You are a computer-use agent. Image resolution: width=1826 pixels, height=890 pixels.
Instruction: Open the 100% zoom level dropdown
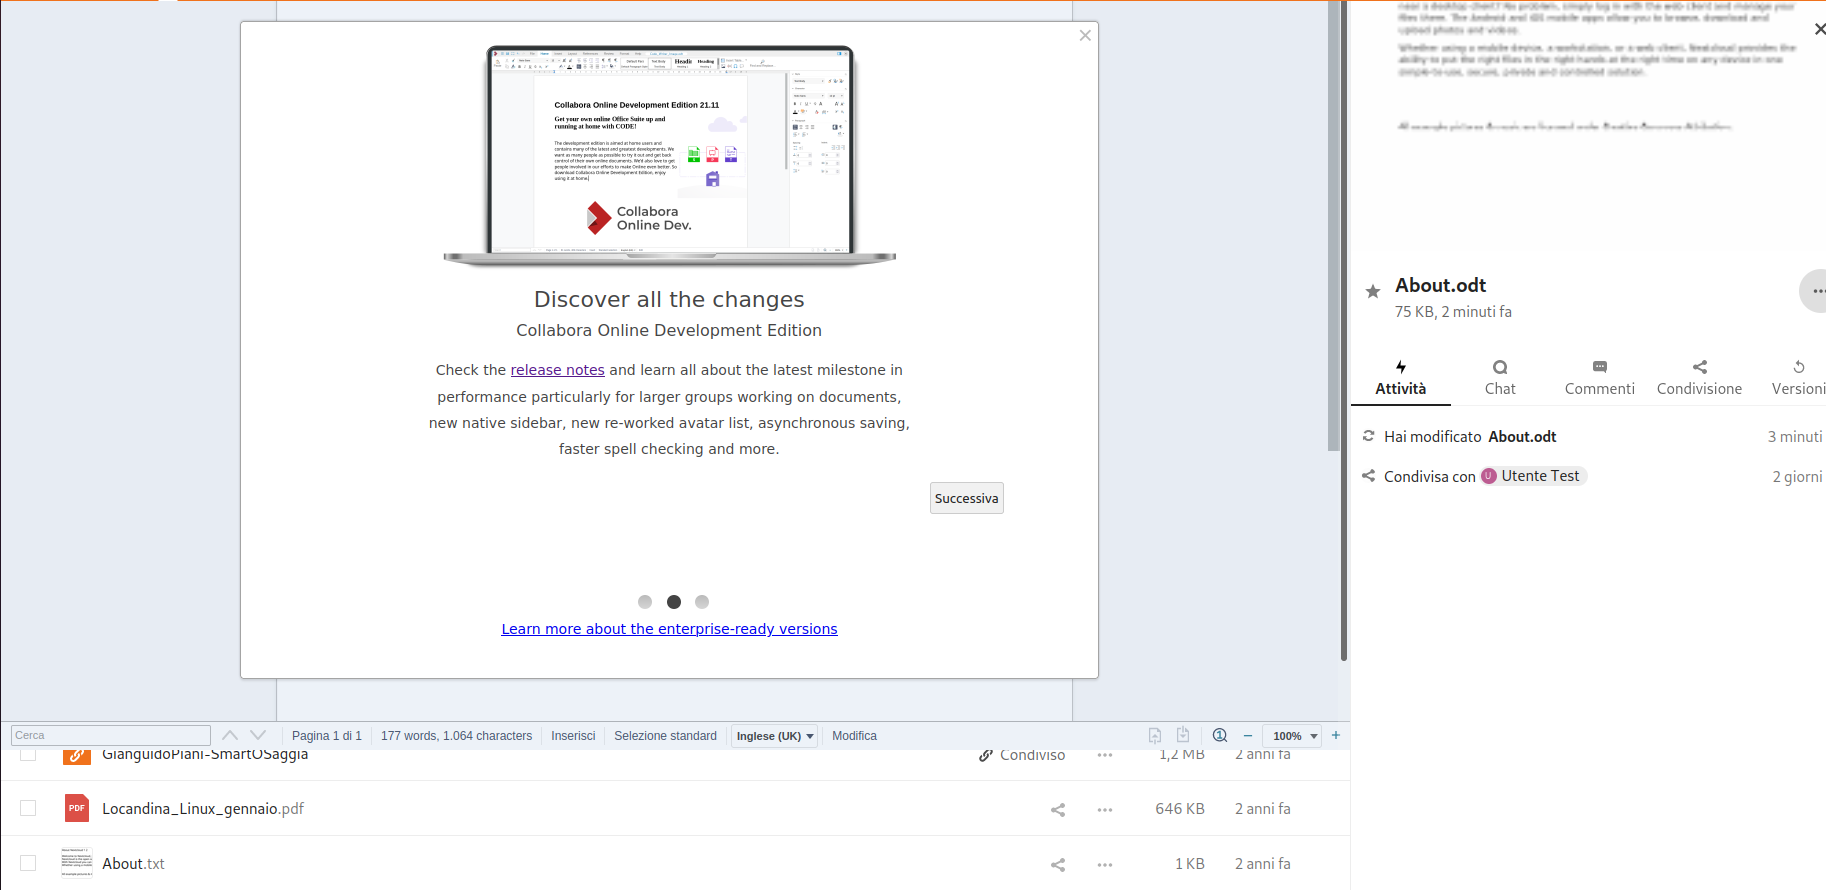[x=1292, y=736]
